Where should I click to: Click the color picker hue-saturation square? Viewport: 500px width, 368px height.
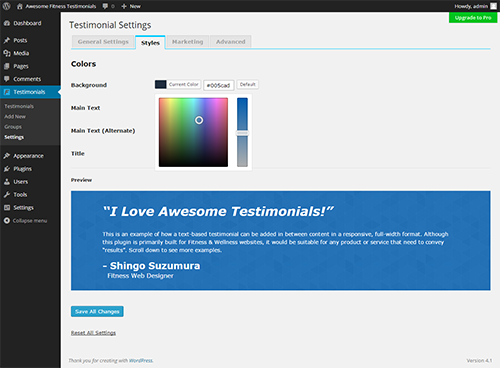click(193, 132)
